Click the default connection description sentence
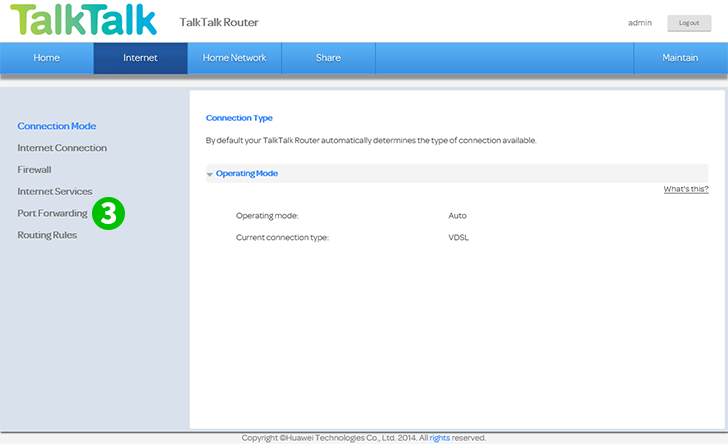728x444 pixels. (x=371, y=140)
